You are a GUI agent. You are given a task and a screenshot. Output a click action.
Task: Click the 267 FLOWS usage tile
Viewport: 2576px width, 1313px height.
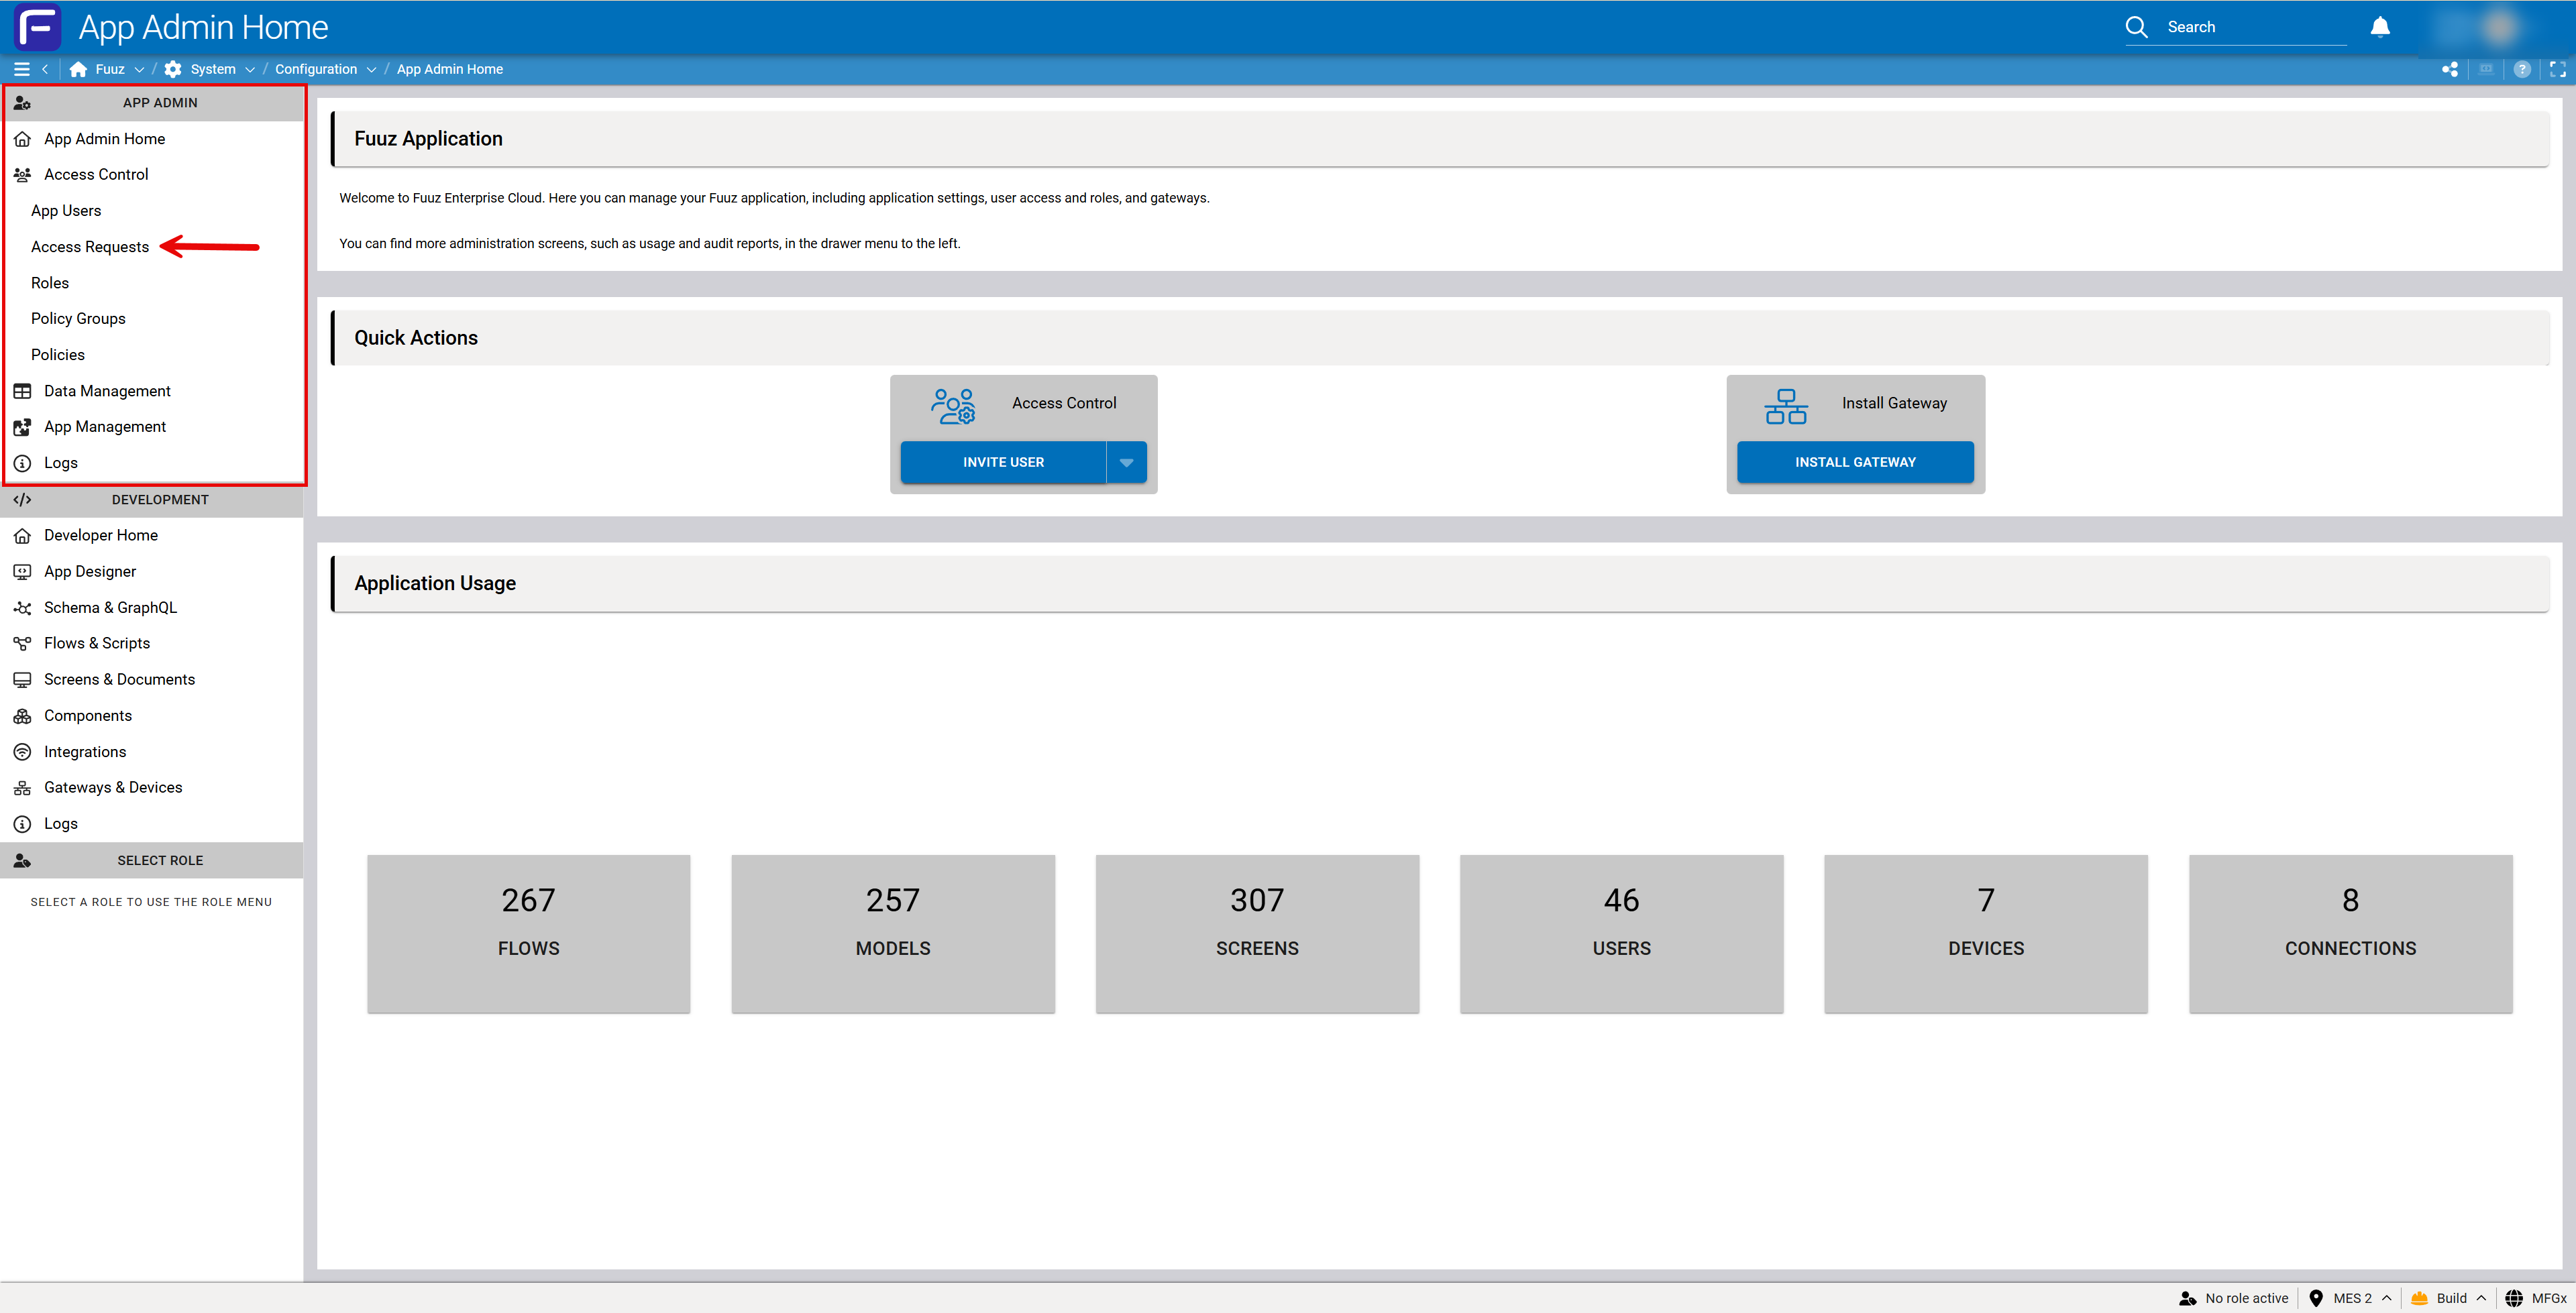click(528, 933)
